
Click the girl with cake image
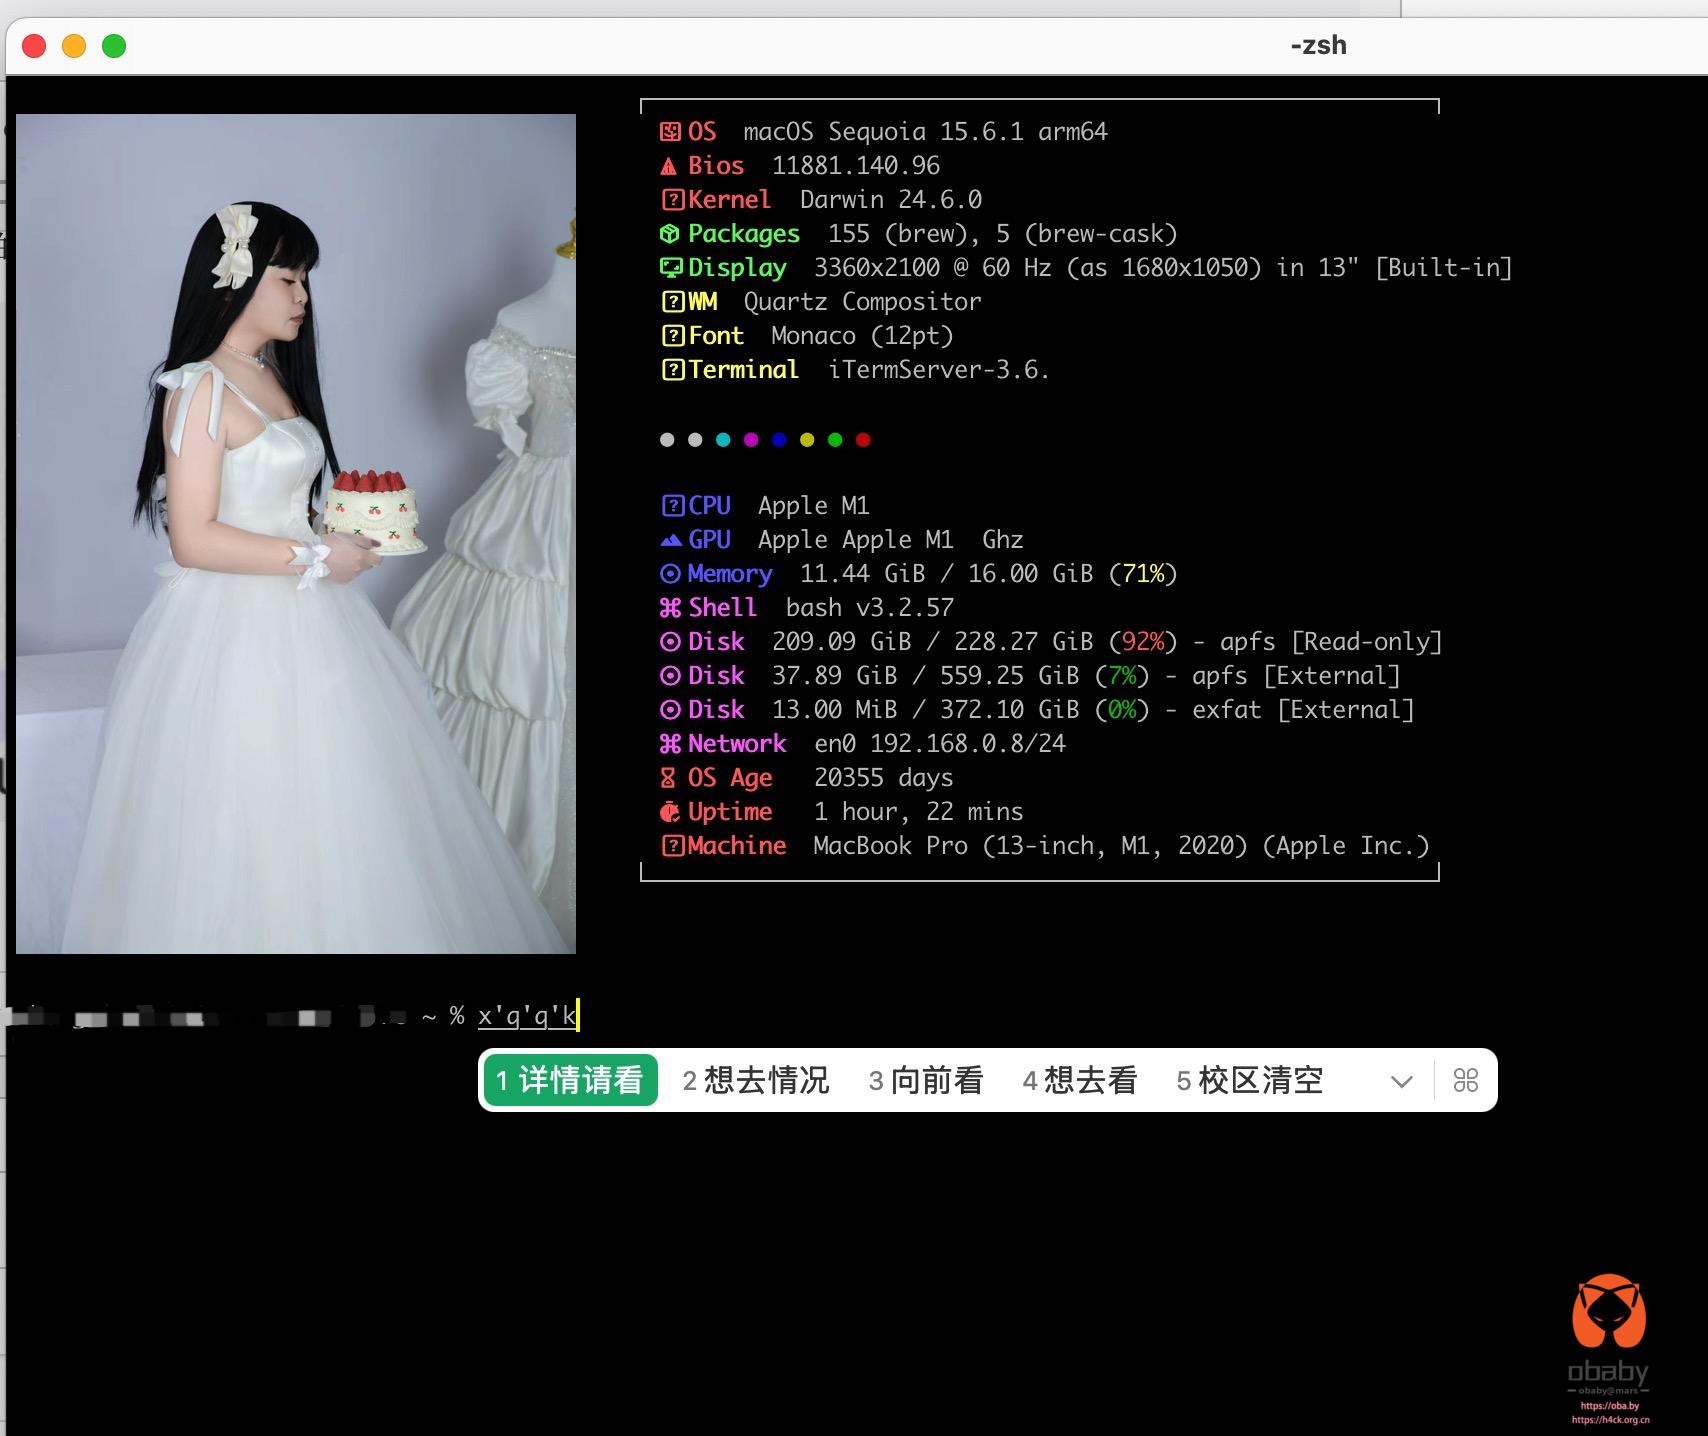pos(296,533)
